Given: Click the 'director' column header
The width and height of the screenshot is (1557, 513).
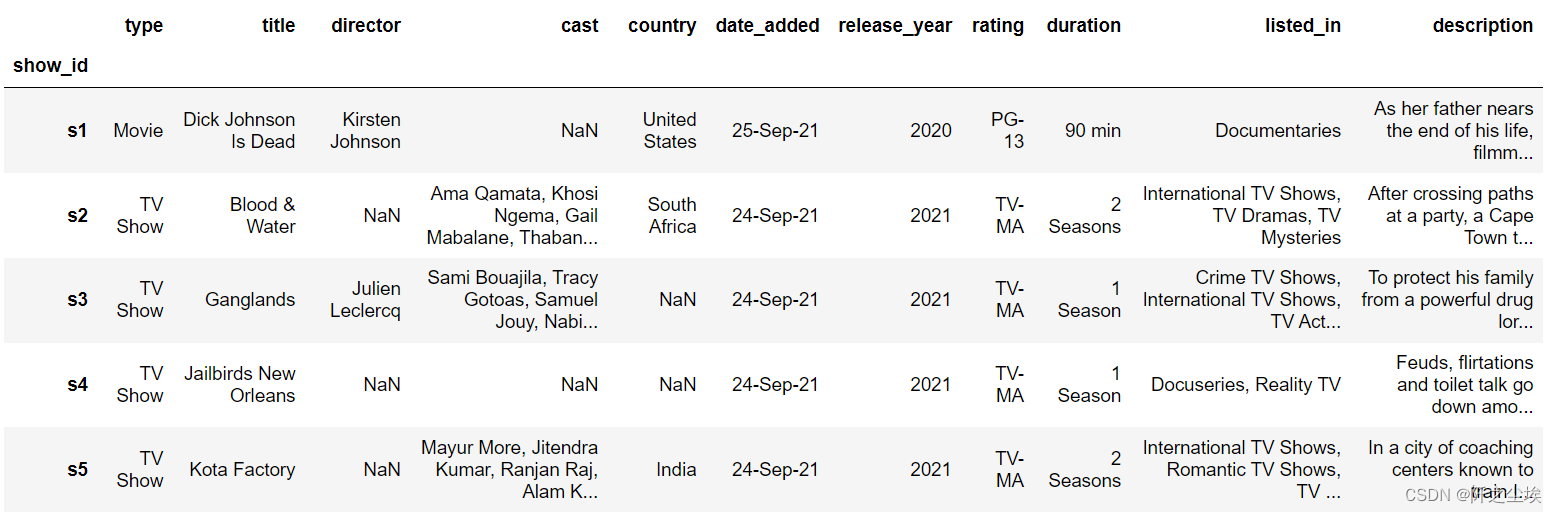Looking at the screenshot, I should (x=366, y=26).
